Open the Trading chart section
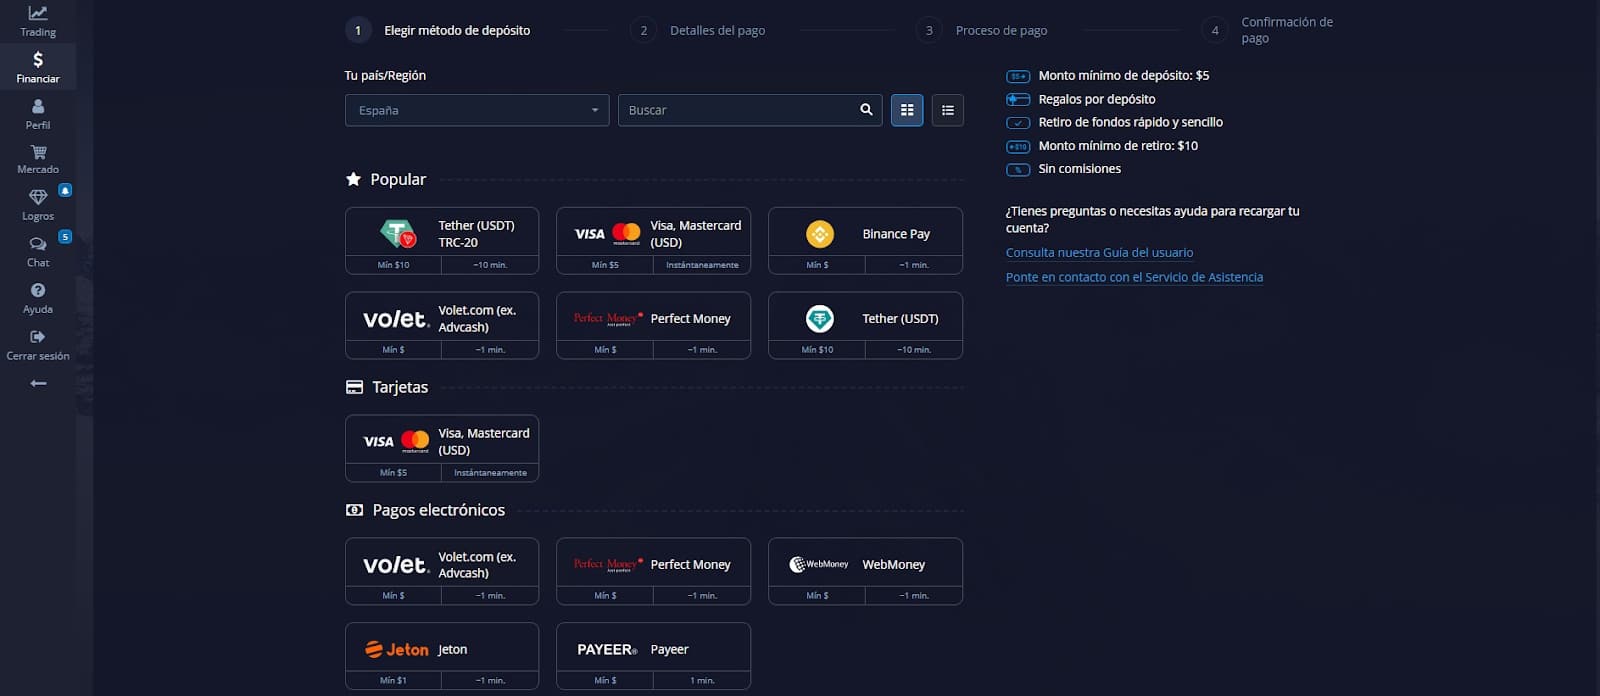 tap(38, 21)
